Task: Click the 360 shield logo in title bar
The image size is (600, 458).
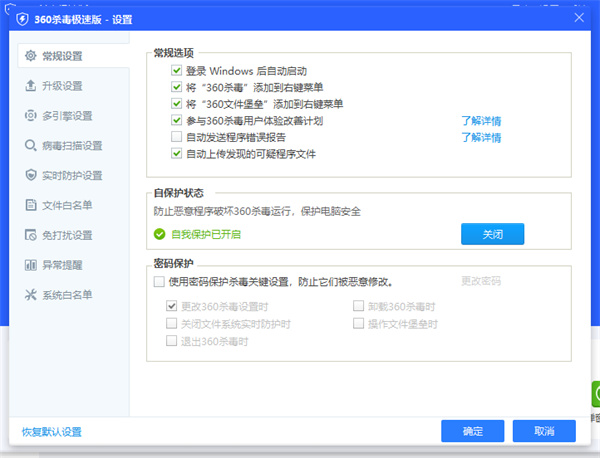Action: point(23,19)
